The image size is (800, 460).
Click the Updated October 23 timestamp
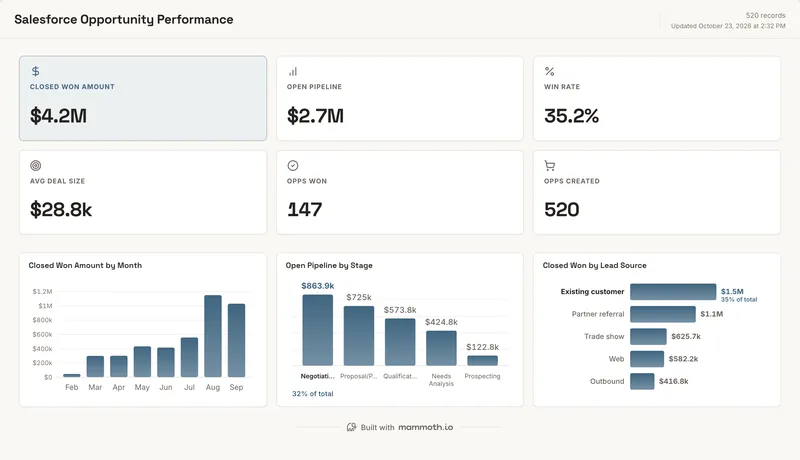click(728, 26)
